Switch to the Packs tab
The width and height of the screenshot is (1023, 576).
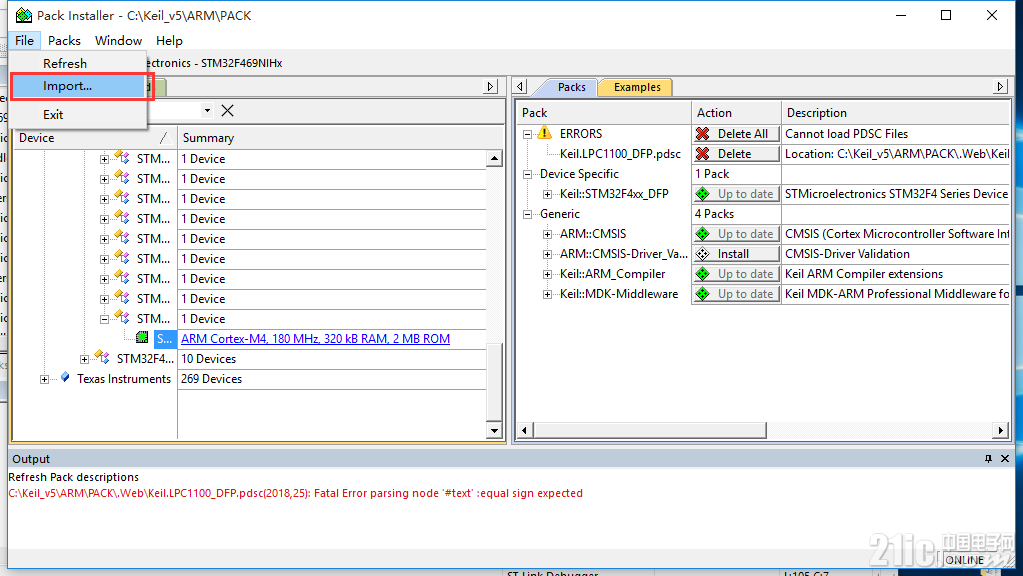pos(572,87)
